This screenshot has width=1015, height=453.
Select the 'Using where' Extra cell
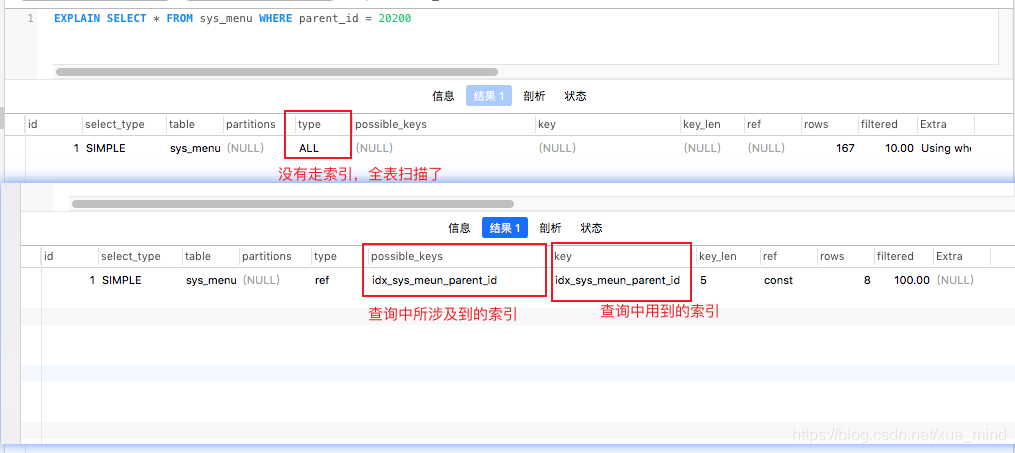(946, 148)
